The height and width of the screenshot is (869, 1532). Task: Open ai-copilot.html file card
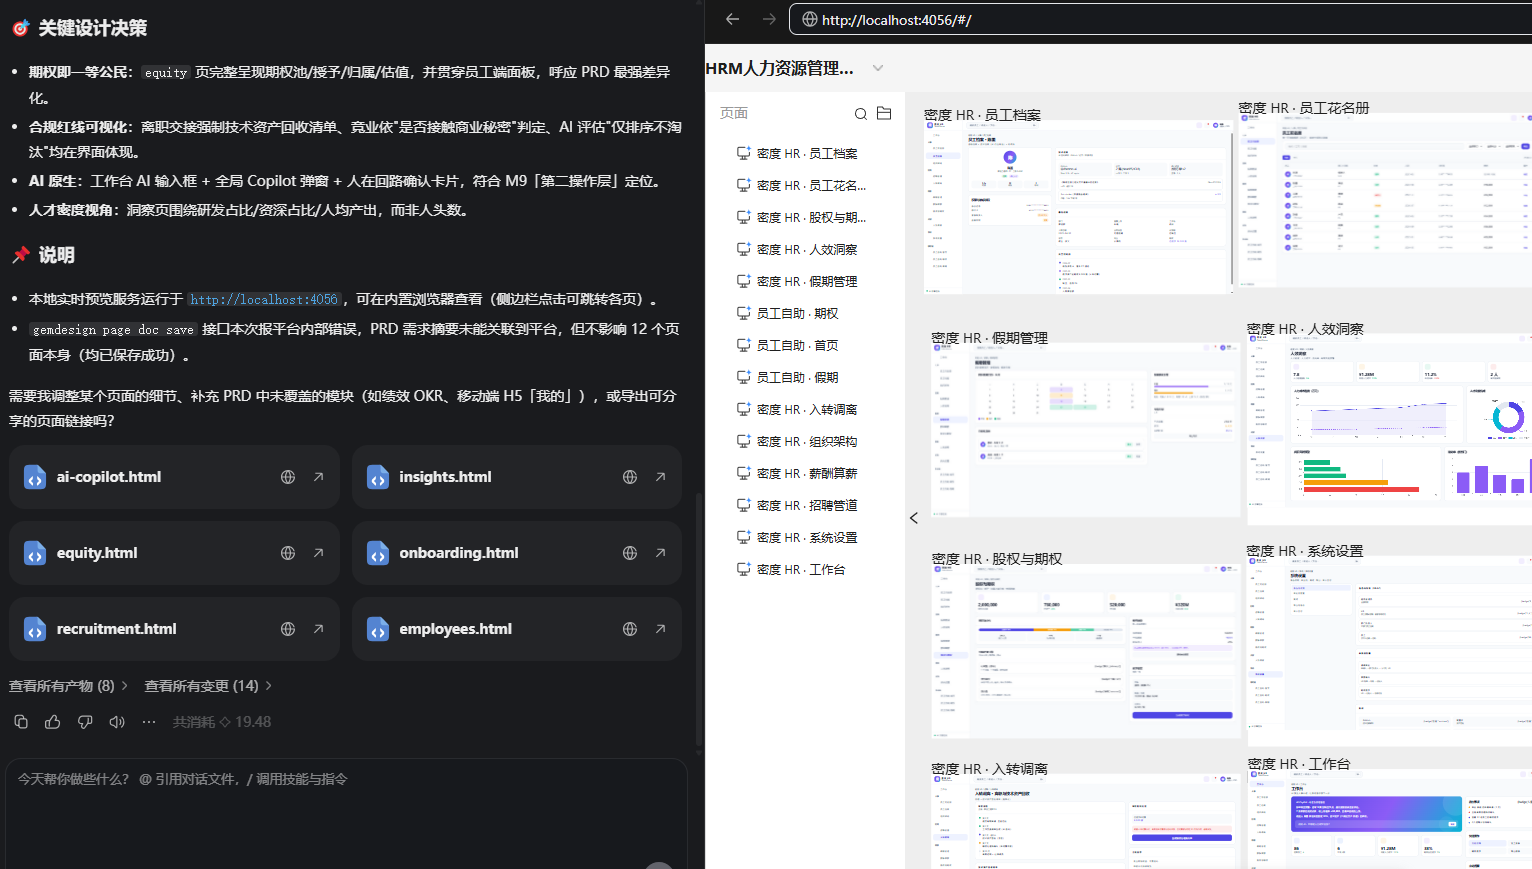coord(174,477)
